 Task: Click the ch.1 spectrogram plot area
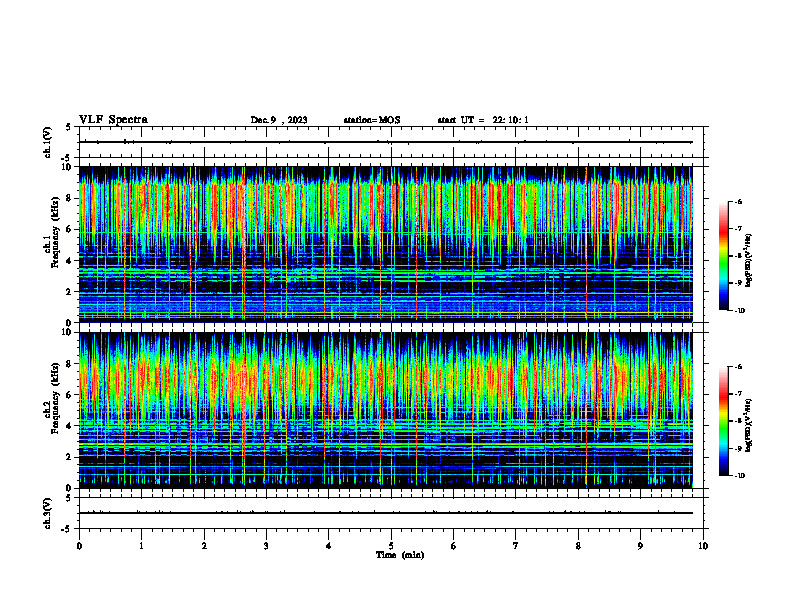point(385,244)
